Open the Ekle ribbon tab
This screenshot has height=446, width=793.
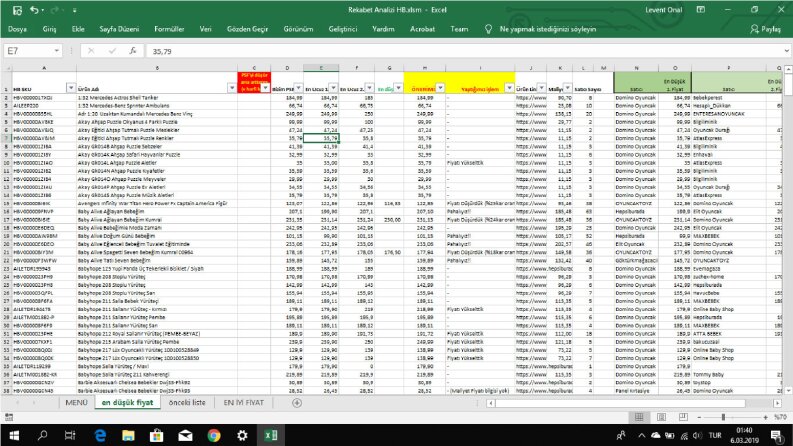coord(78,29)
